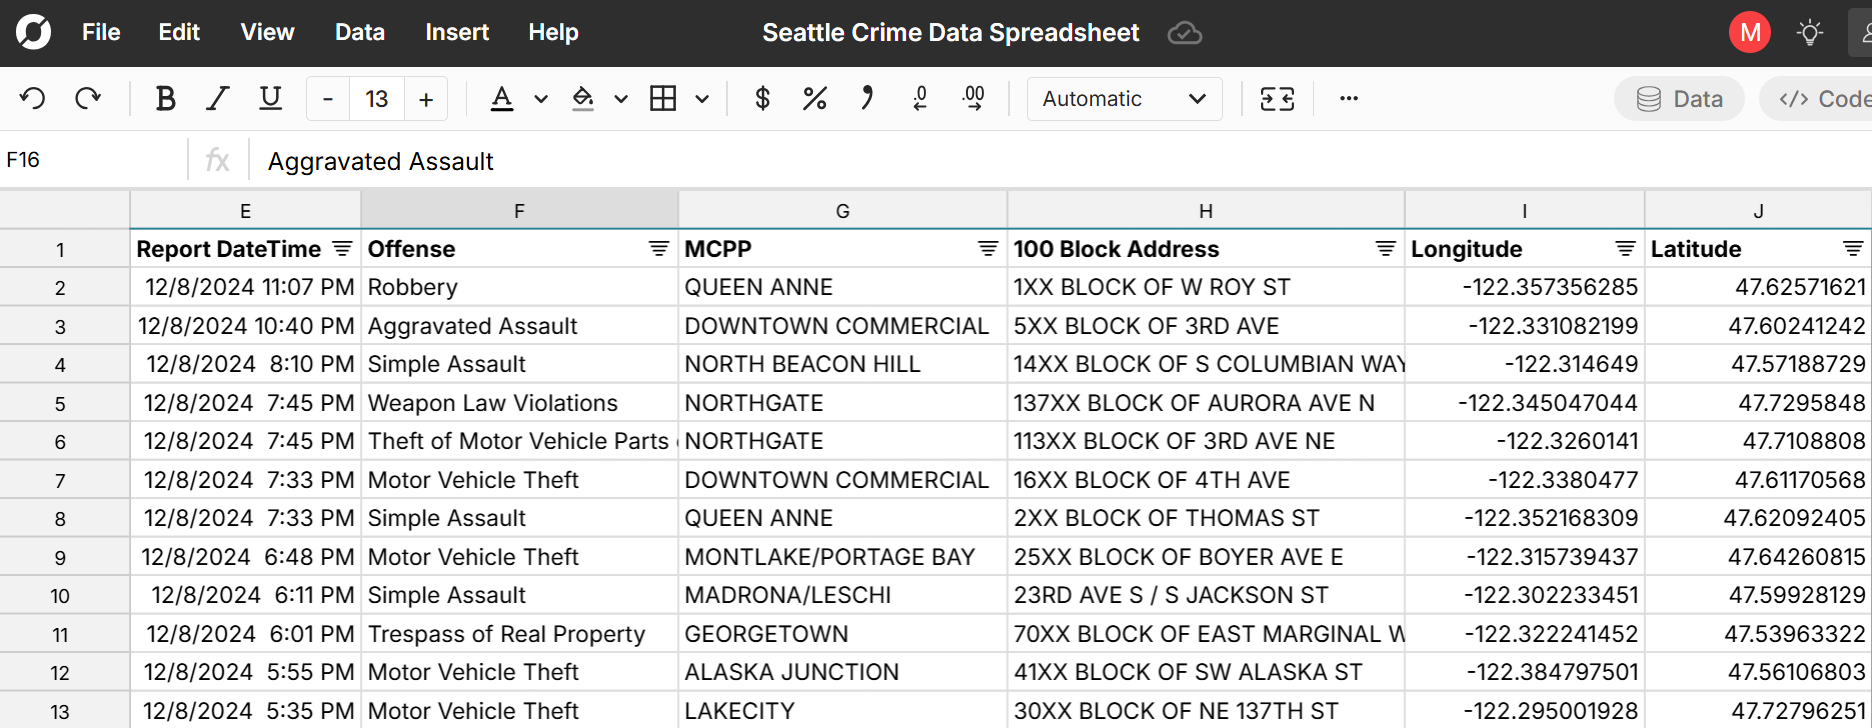Screen dimensions: 1872x728
Task: Expand the borders dropdown arrow
Action: click(702, 99)
